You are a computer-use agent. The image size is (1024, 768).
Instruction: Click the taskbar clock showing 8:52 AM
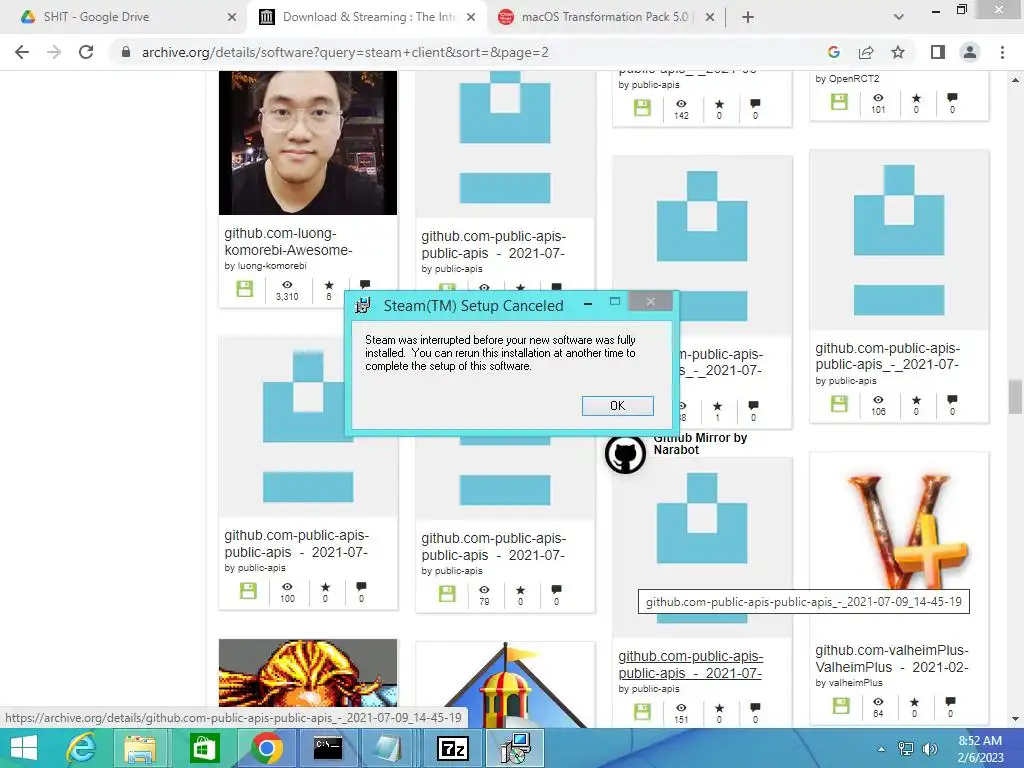pyautogui.click(x=980, y=749)
